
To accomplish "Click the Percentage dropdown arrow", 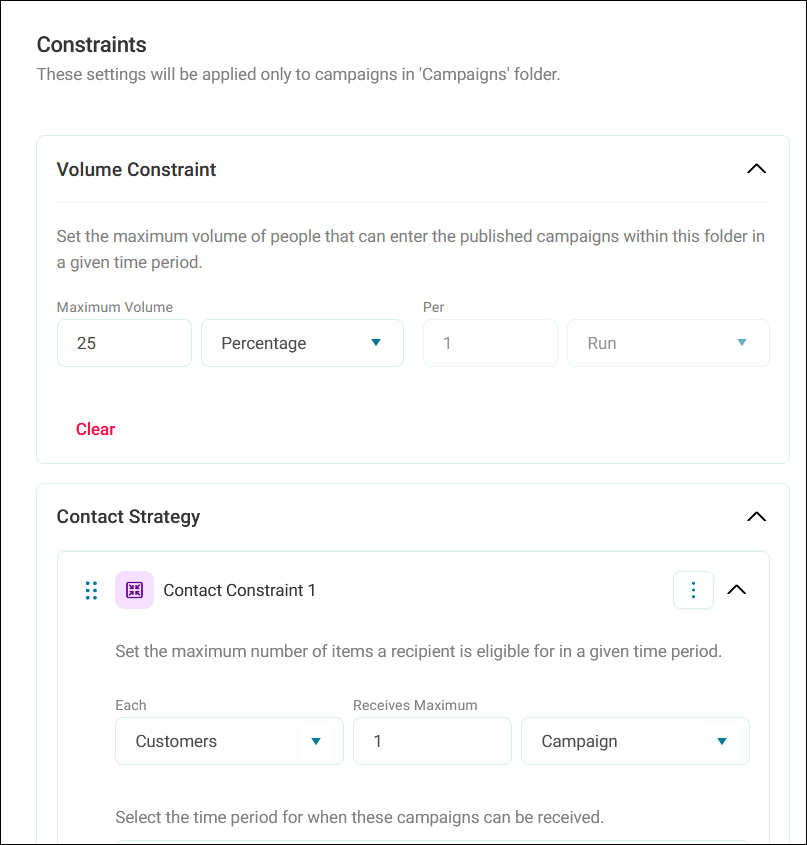I will tap(376, 342).
